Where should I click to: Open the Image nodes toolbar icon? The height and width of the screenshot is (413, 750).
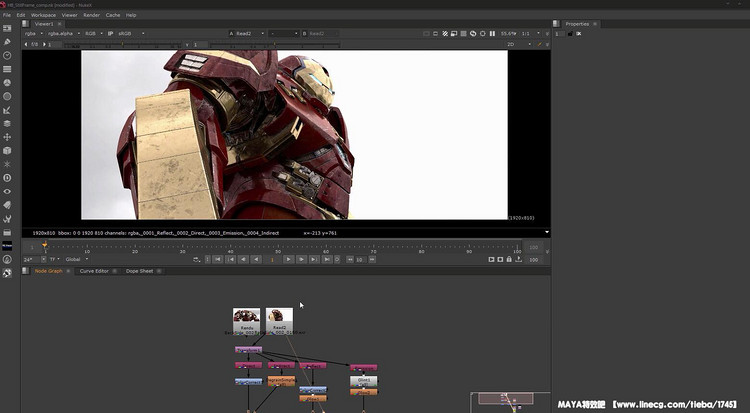point(8,28)
